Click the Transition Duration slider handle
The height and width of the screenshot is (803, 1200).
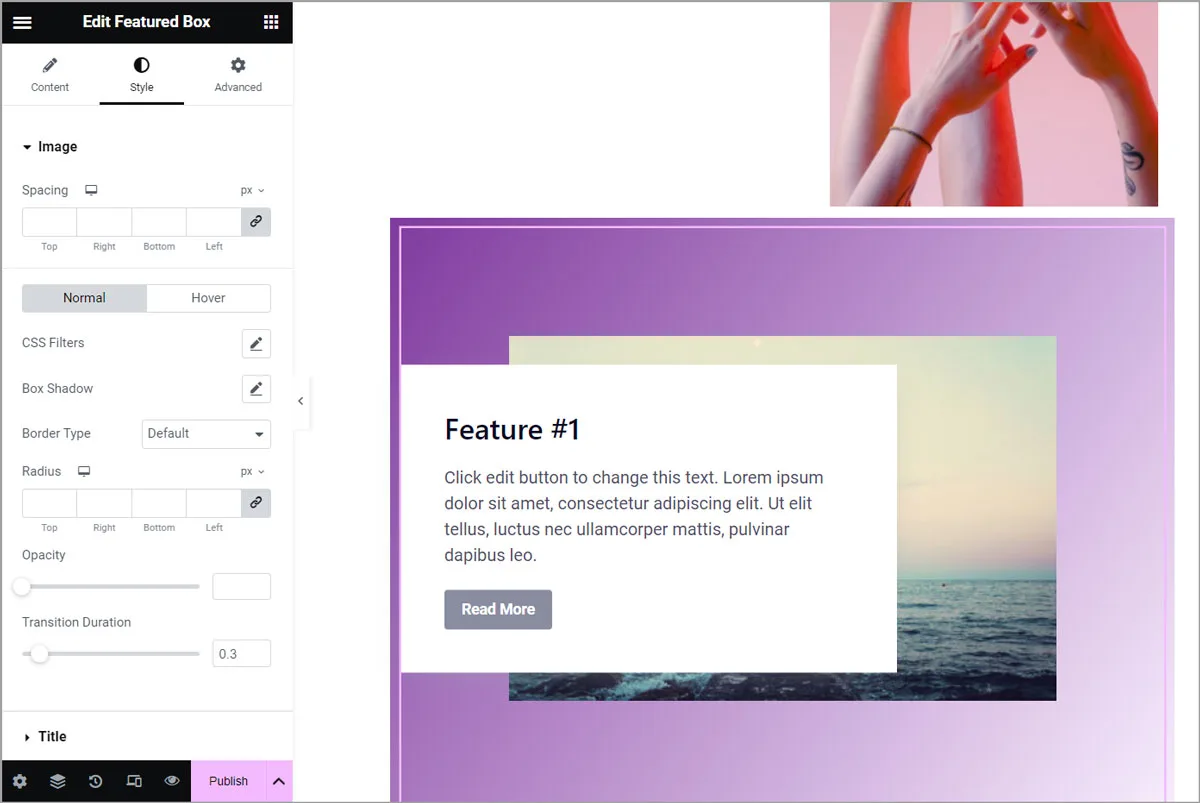pyautogui.click(x=39, y=654)
